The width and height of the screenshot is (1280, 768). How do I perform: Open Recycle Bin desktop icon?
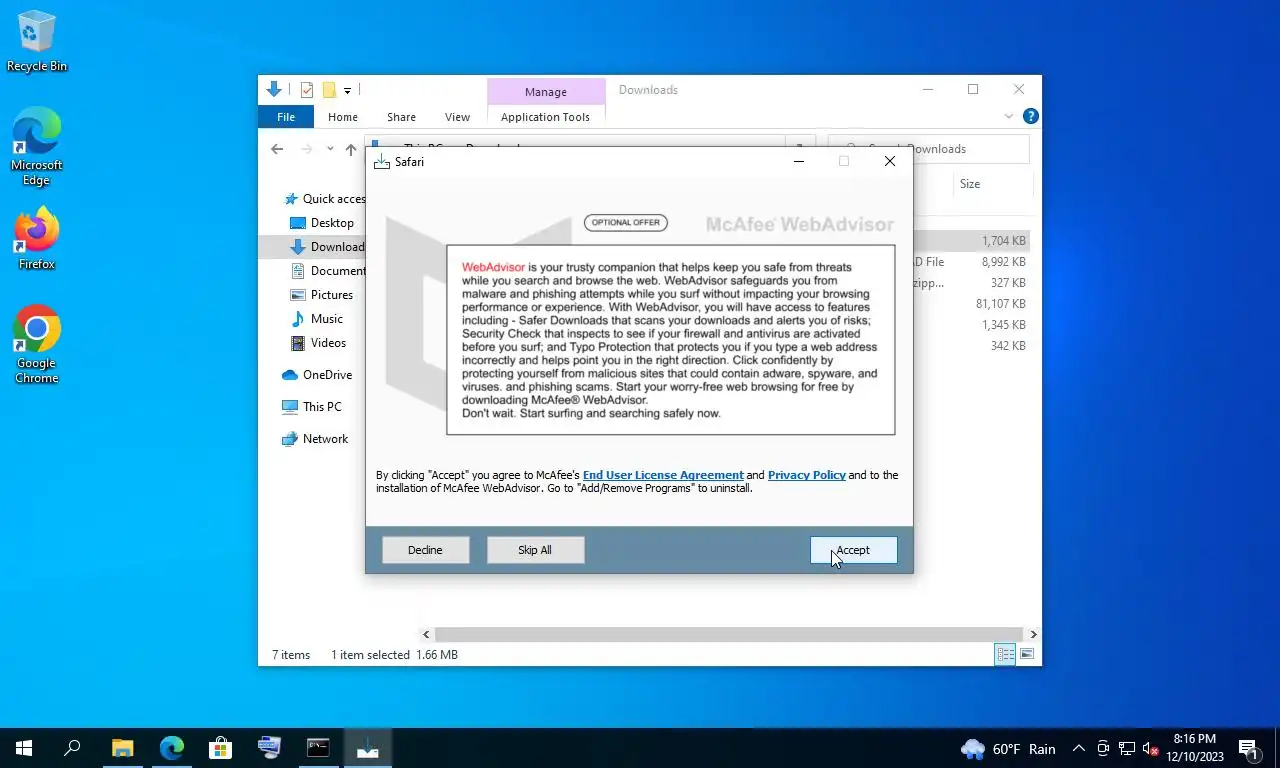[37, 43]
